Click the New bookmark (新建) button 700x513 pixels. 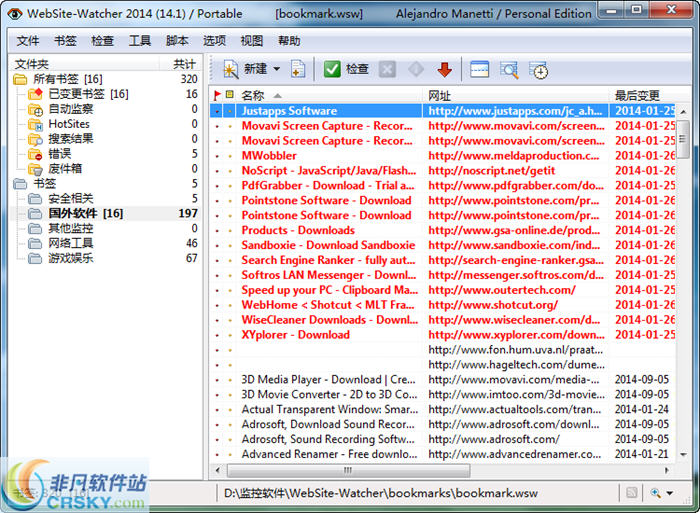coord(245,69)
